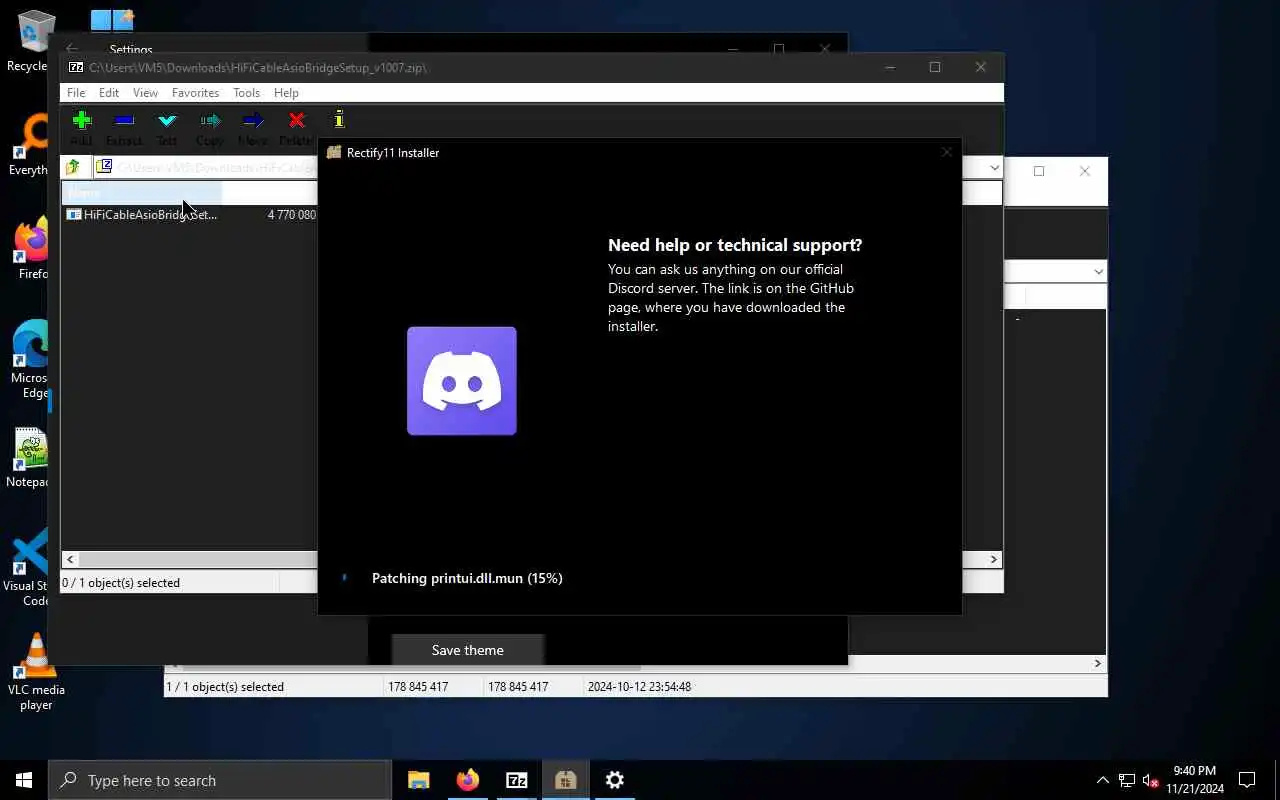Open Firefox from the taskbar
Viewport: 1280px width, 800px height.
[x=468, y=780]
